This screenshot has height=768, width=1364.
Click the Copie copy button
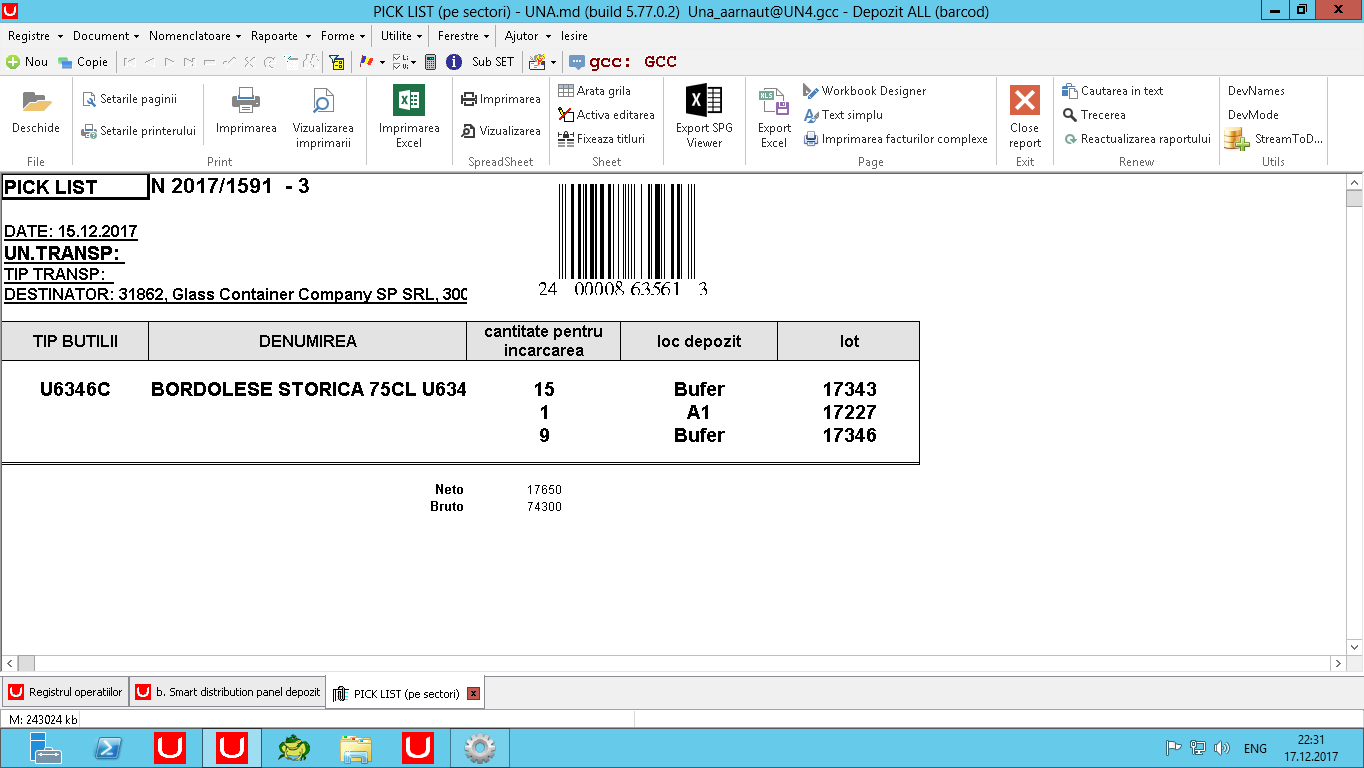coord(83,62)
